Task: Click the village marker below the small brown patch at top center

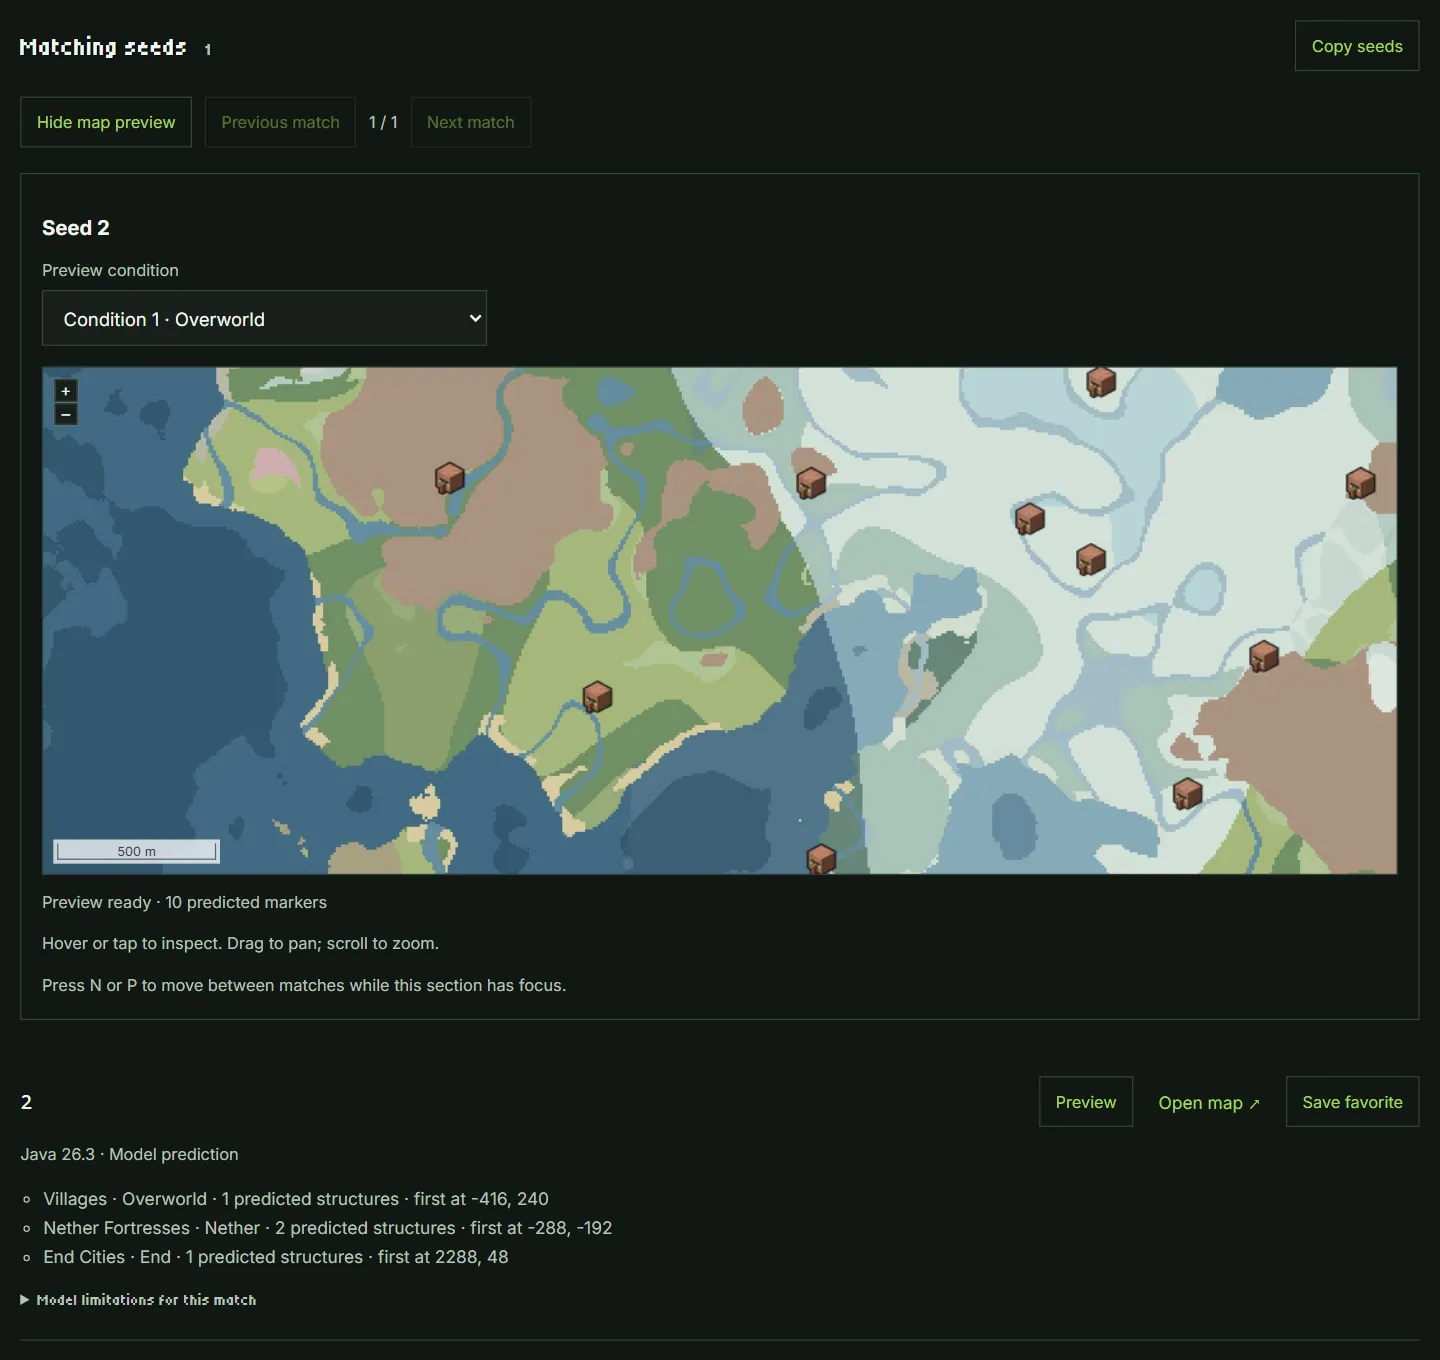Action: click(811, 483)
